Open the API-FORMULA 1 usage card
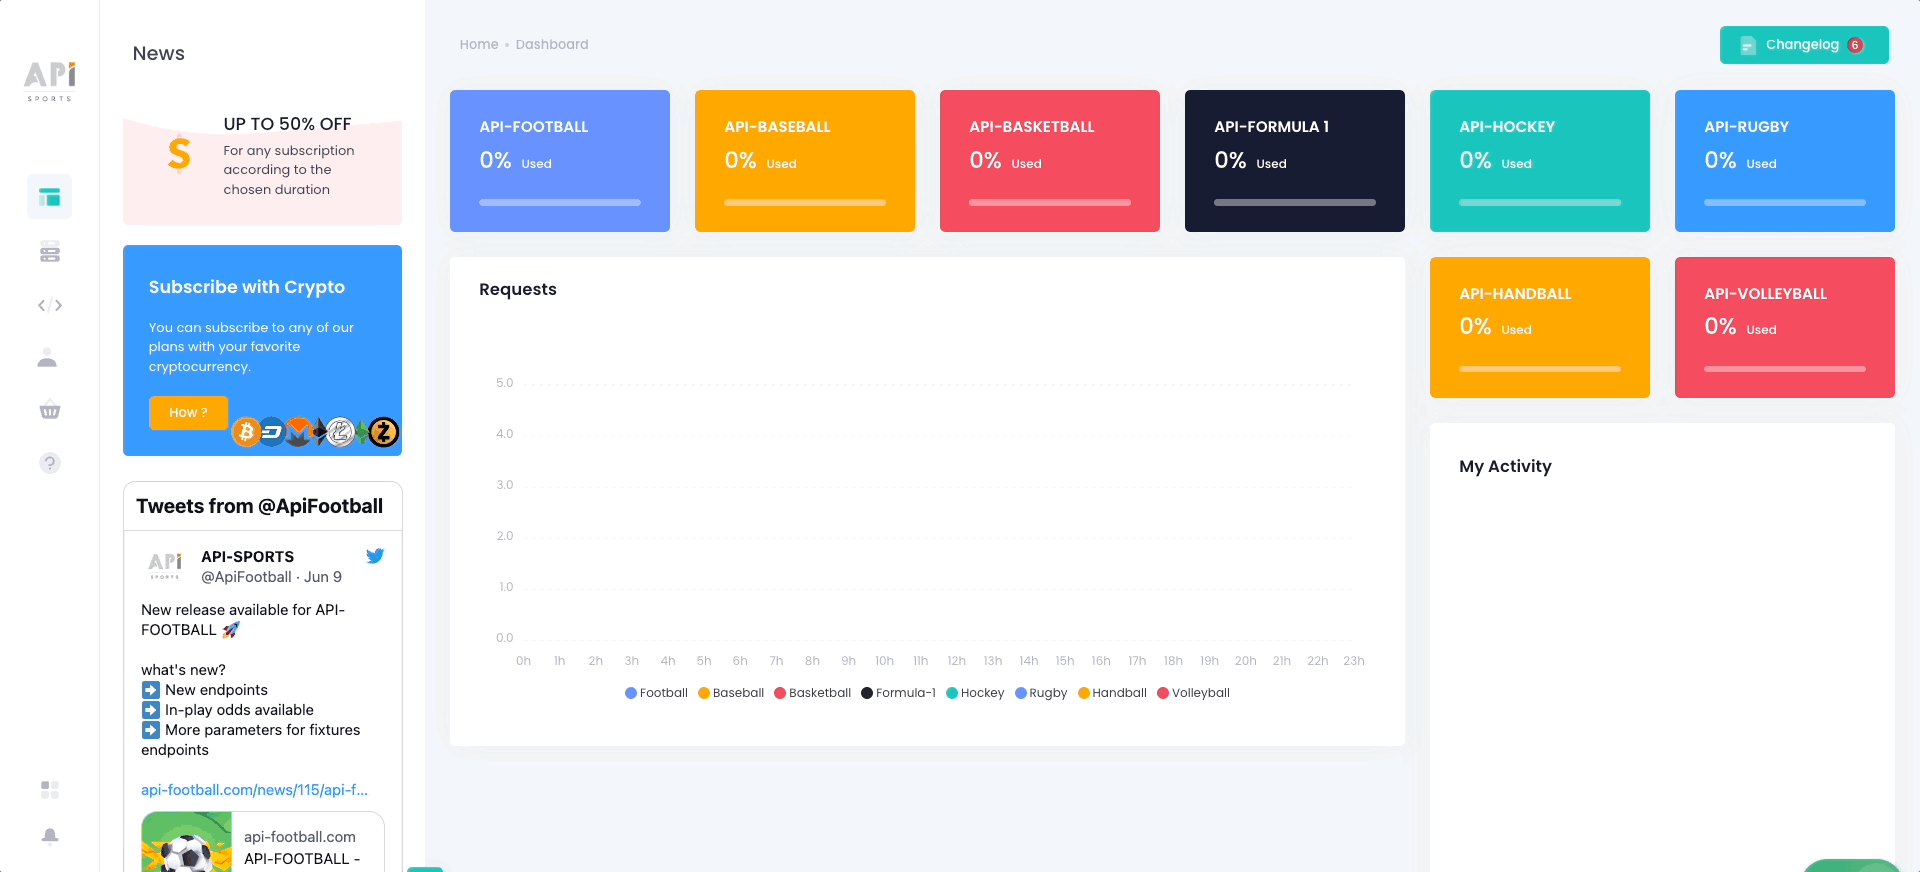Image resolution: width=1920 pixels, height=872 pixels. 1295,161
